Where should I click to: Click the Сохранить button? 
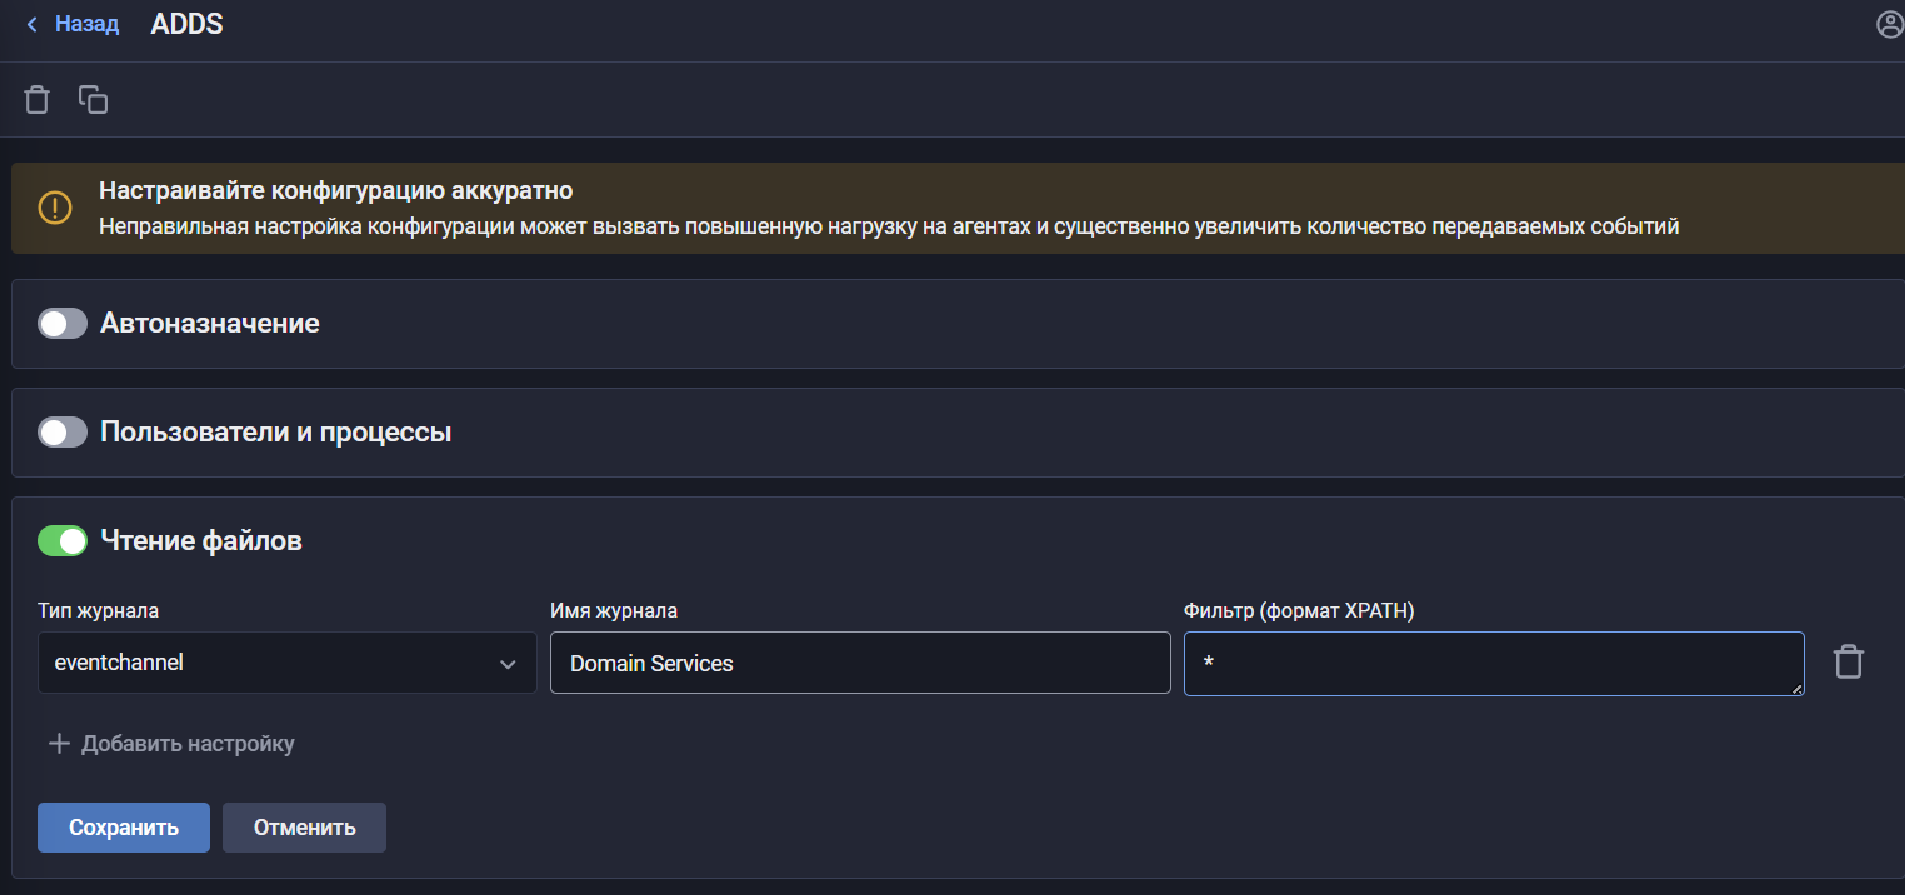coord(124,828)
